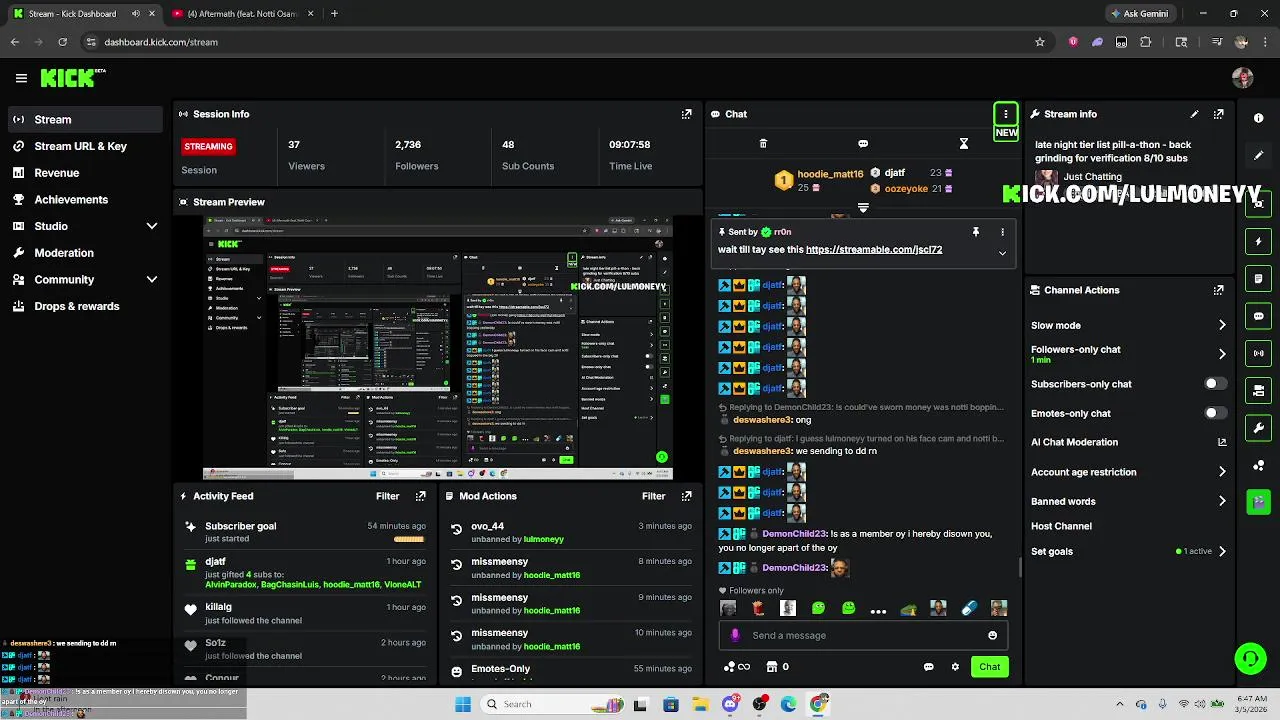Click the speech bubble icon in chat toolbar
Viewport: 1280px width, 720px height.
[863, 144]
